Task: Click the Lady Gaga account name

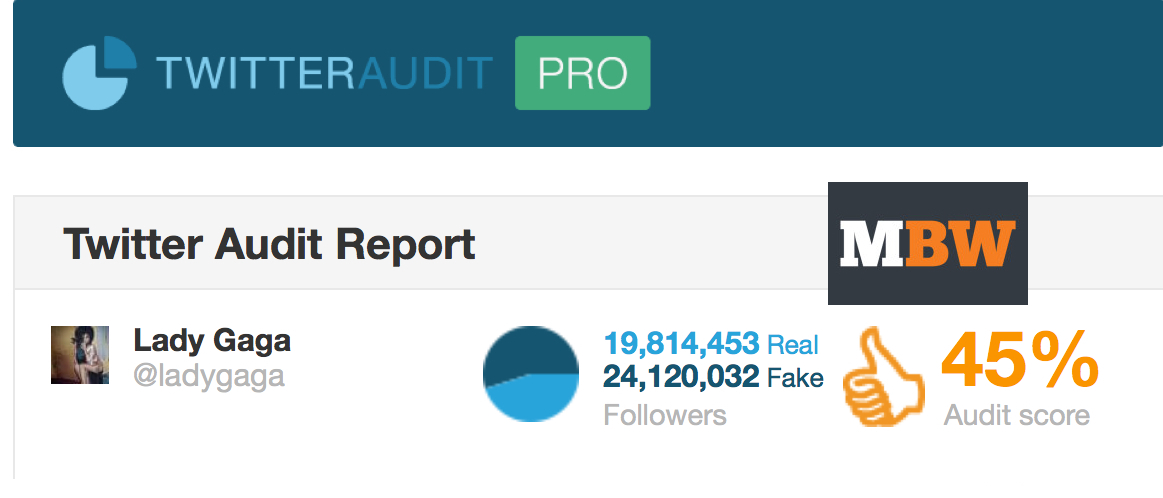Action: coord(212,341)
